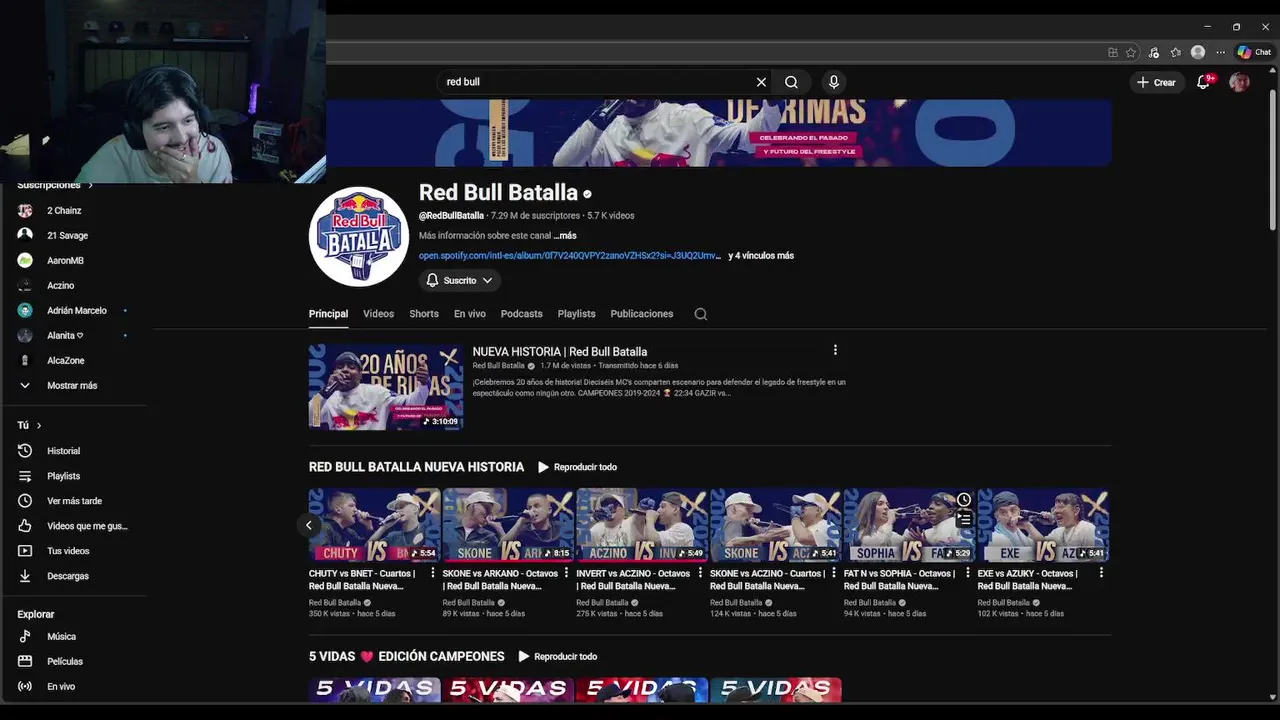Expand the Suscripciones section header

(54, 185)
